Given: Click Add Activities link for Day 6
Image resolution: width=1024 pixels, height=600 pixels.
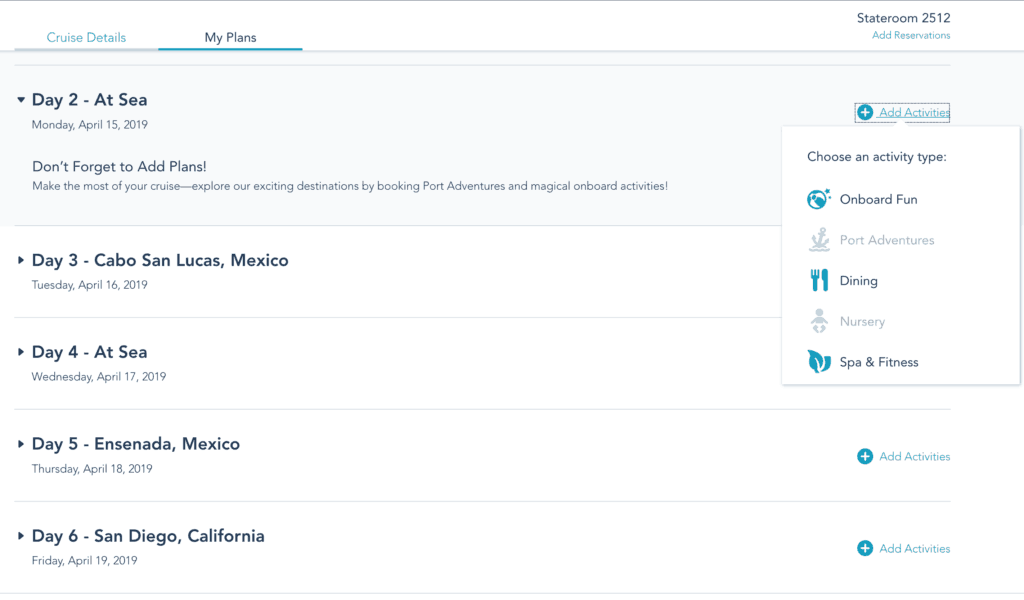Looking at the screenshot, I should click(x=914, y=548).
